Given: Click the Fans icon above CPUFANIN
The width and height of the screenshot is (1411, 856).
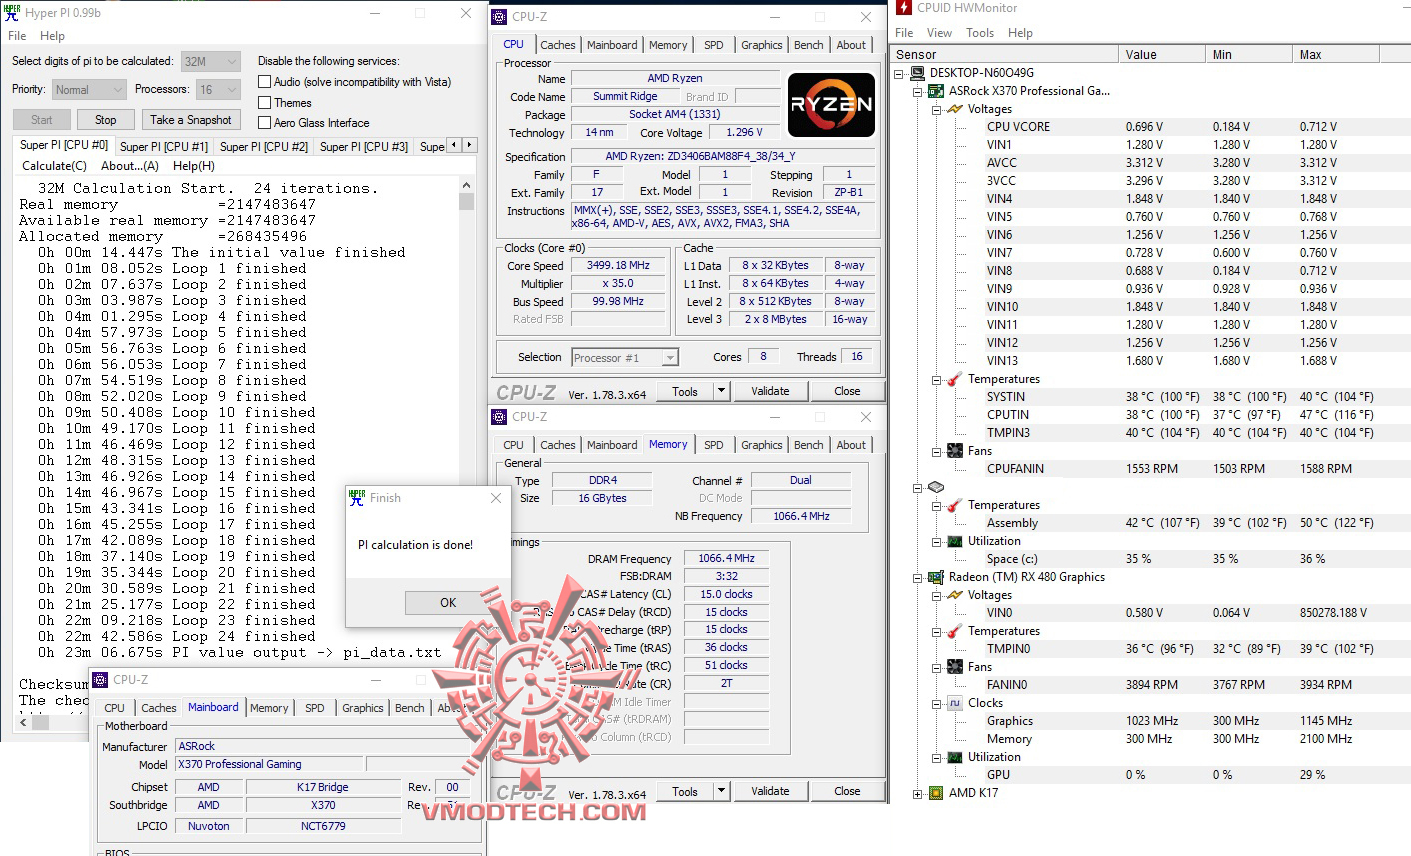Looking at the screenshot, I should tap(953, 450).
